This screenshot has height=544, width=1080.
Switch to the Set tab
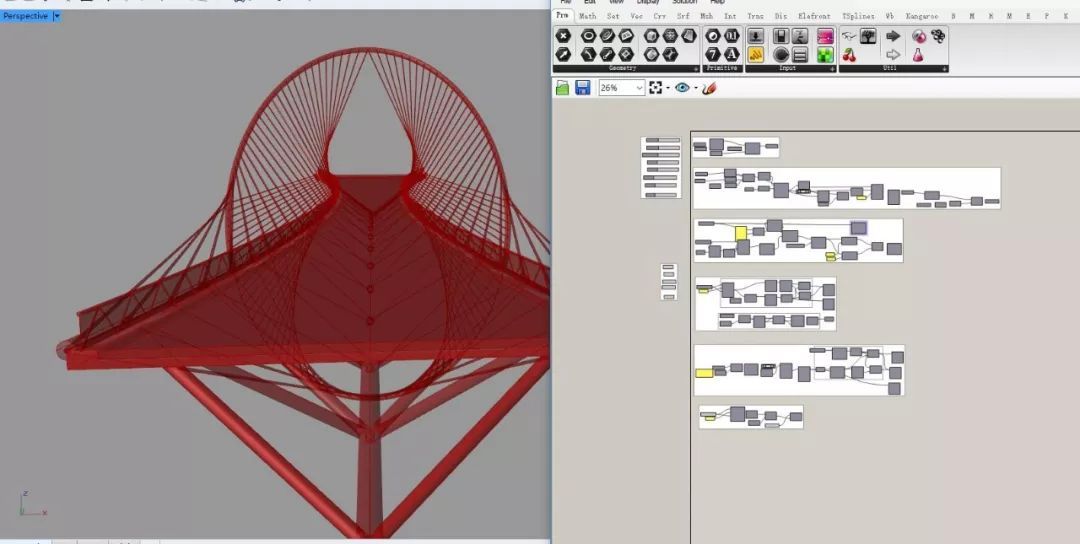(x=613, y=16)
